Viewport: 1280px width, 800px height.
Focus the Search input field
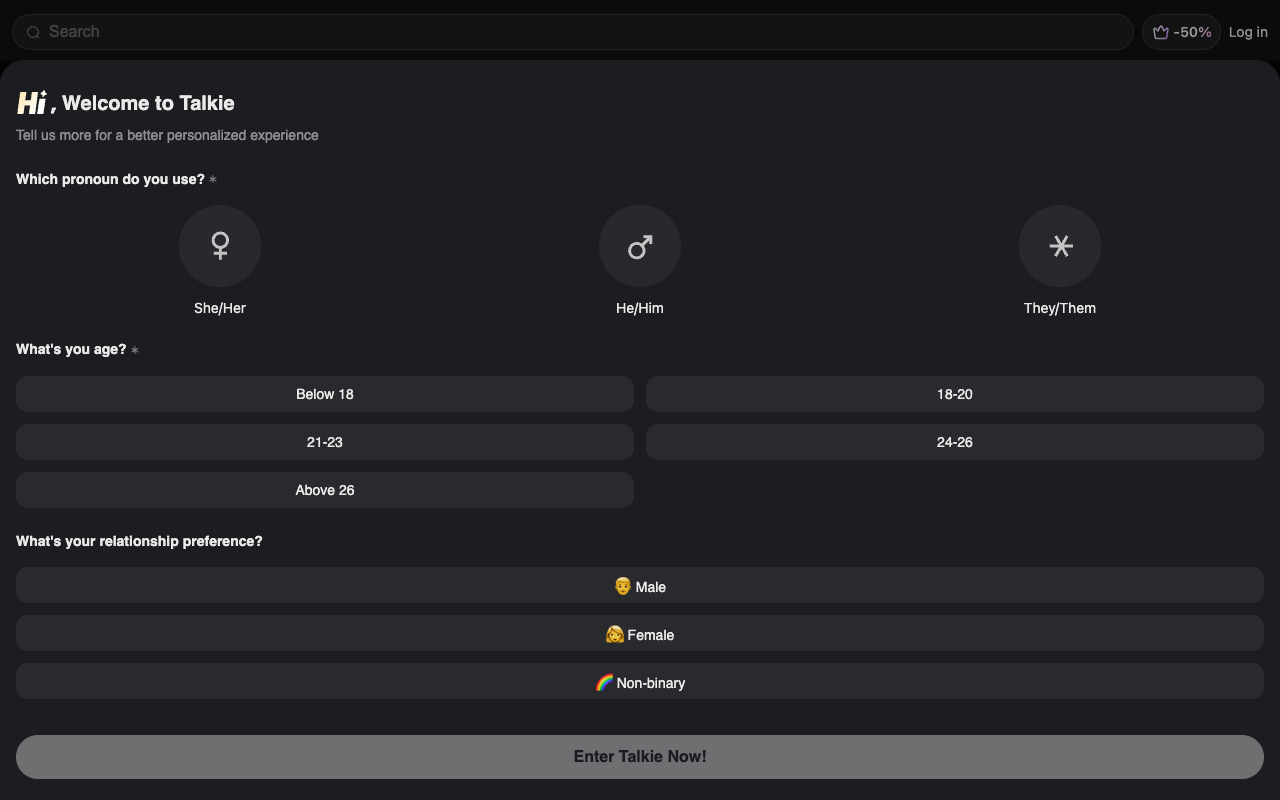pyautogui.click(x=573, y=32)
